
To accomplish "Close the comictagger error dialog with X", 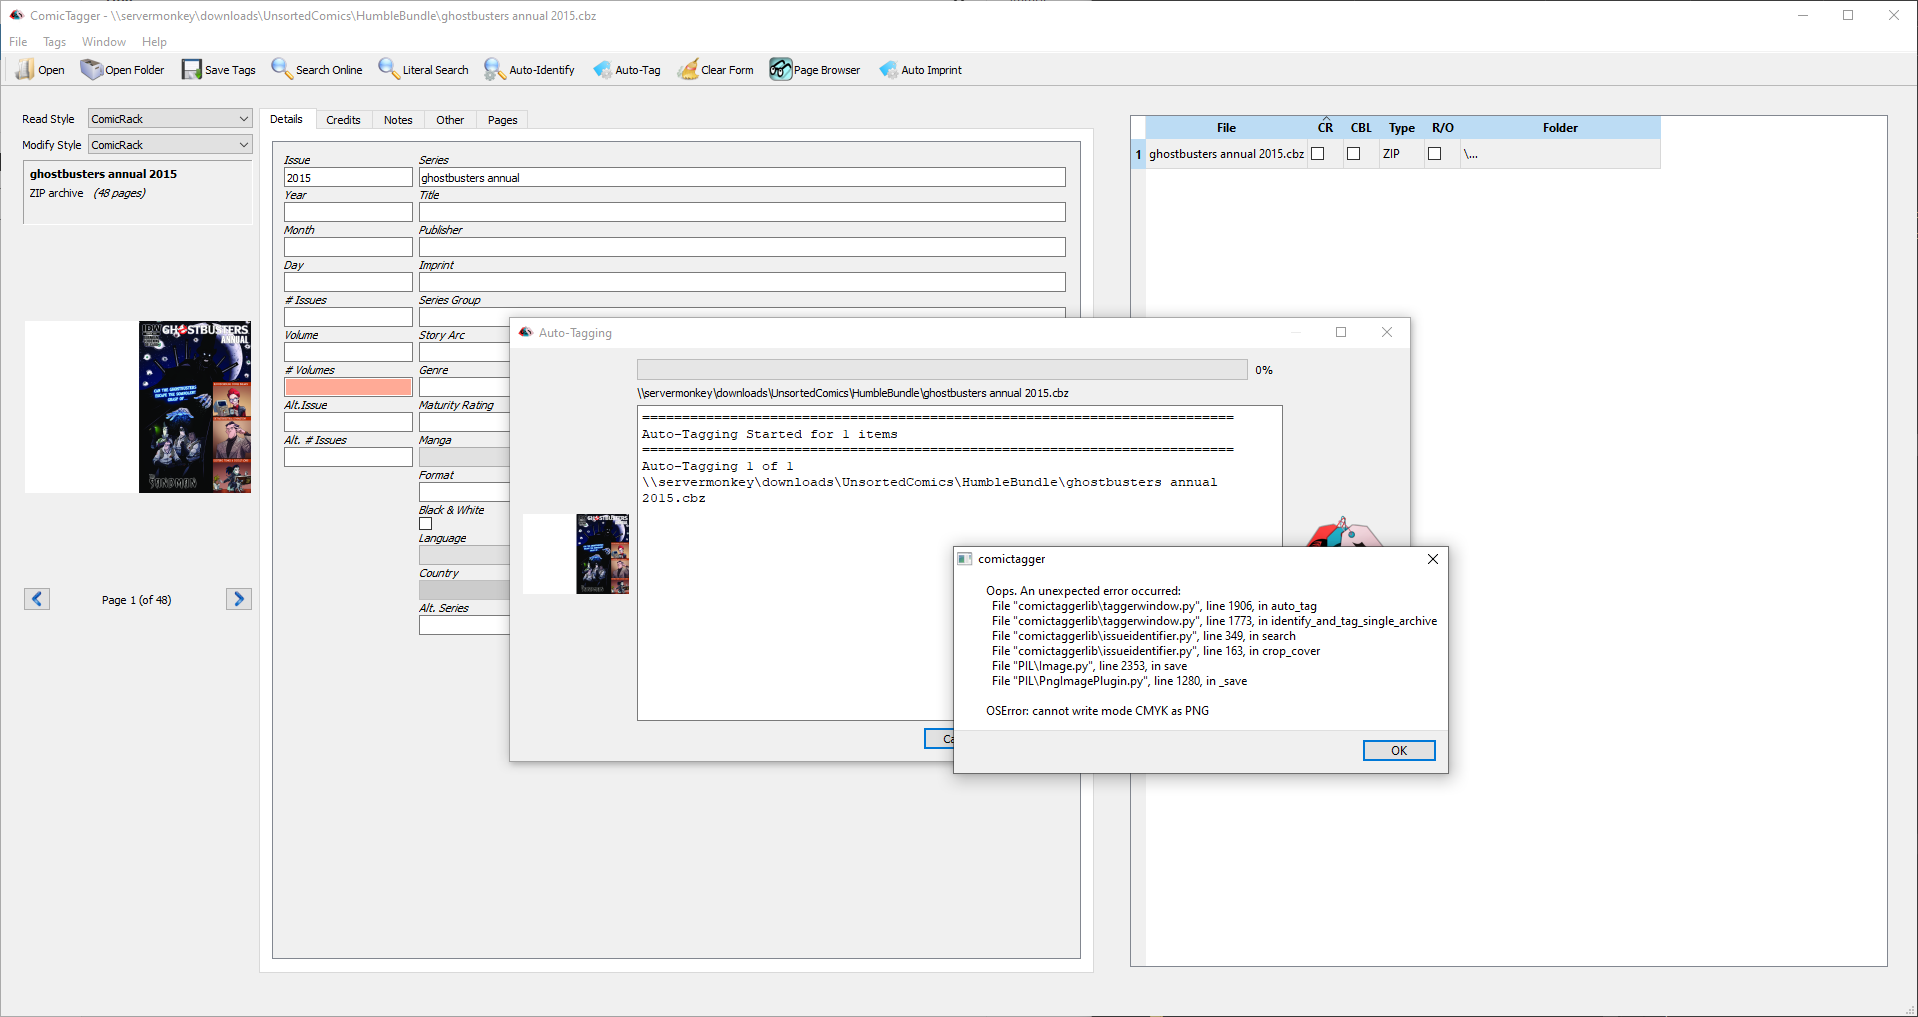I will 1433,559.
